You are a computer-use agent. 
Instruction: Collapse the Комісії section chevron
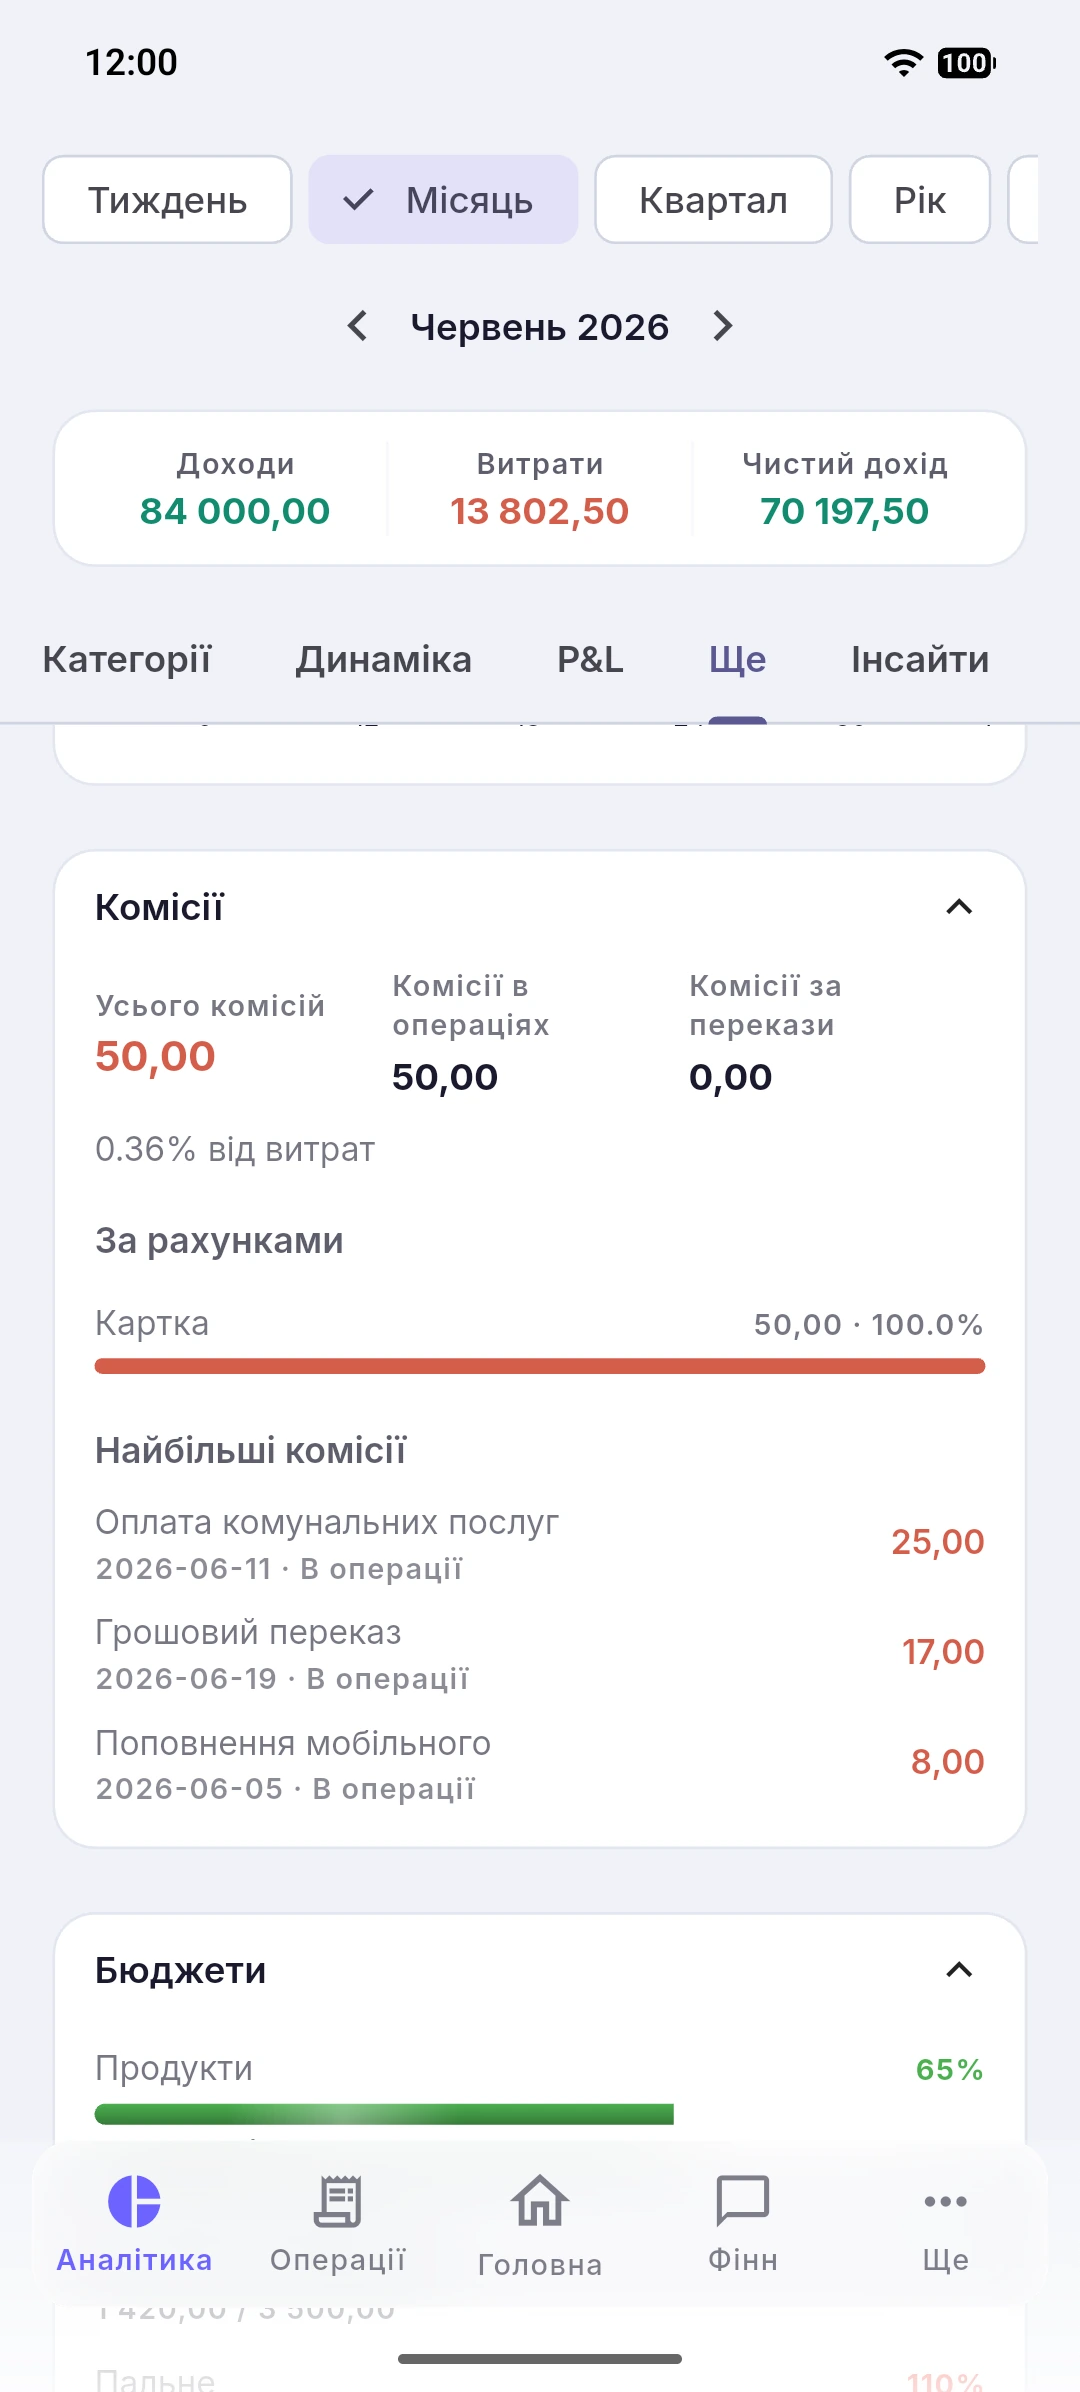pos(959,907)
